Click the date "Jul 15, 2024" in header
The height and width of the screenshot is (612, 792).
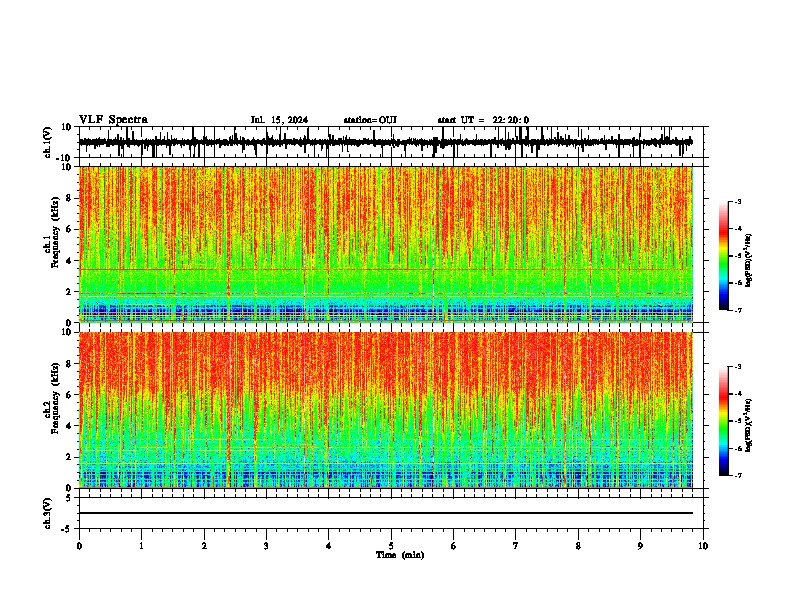coord(279,120)
